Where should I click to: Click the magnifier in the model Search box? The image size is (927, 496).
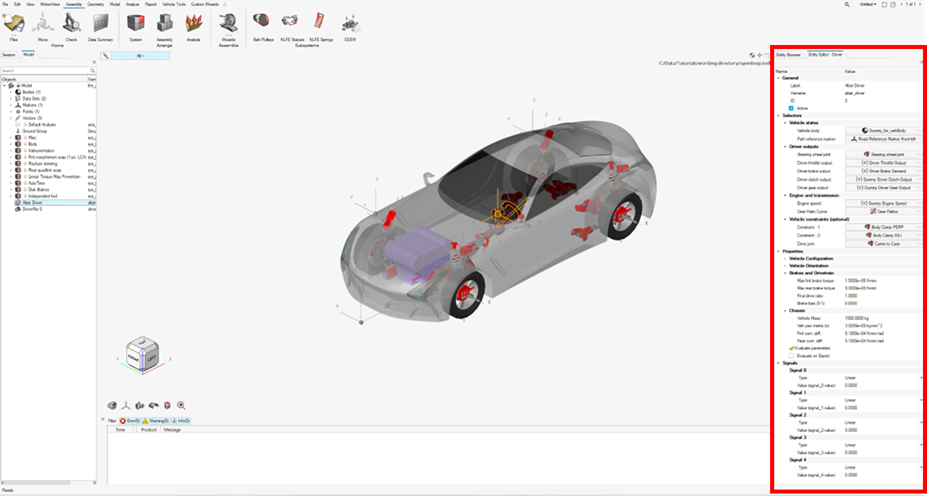point(92,70)
